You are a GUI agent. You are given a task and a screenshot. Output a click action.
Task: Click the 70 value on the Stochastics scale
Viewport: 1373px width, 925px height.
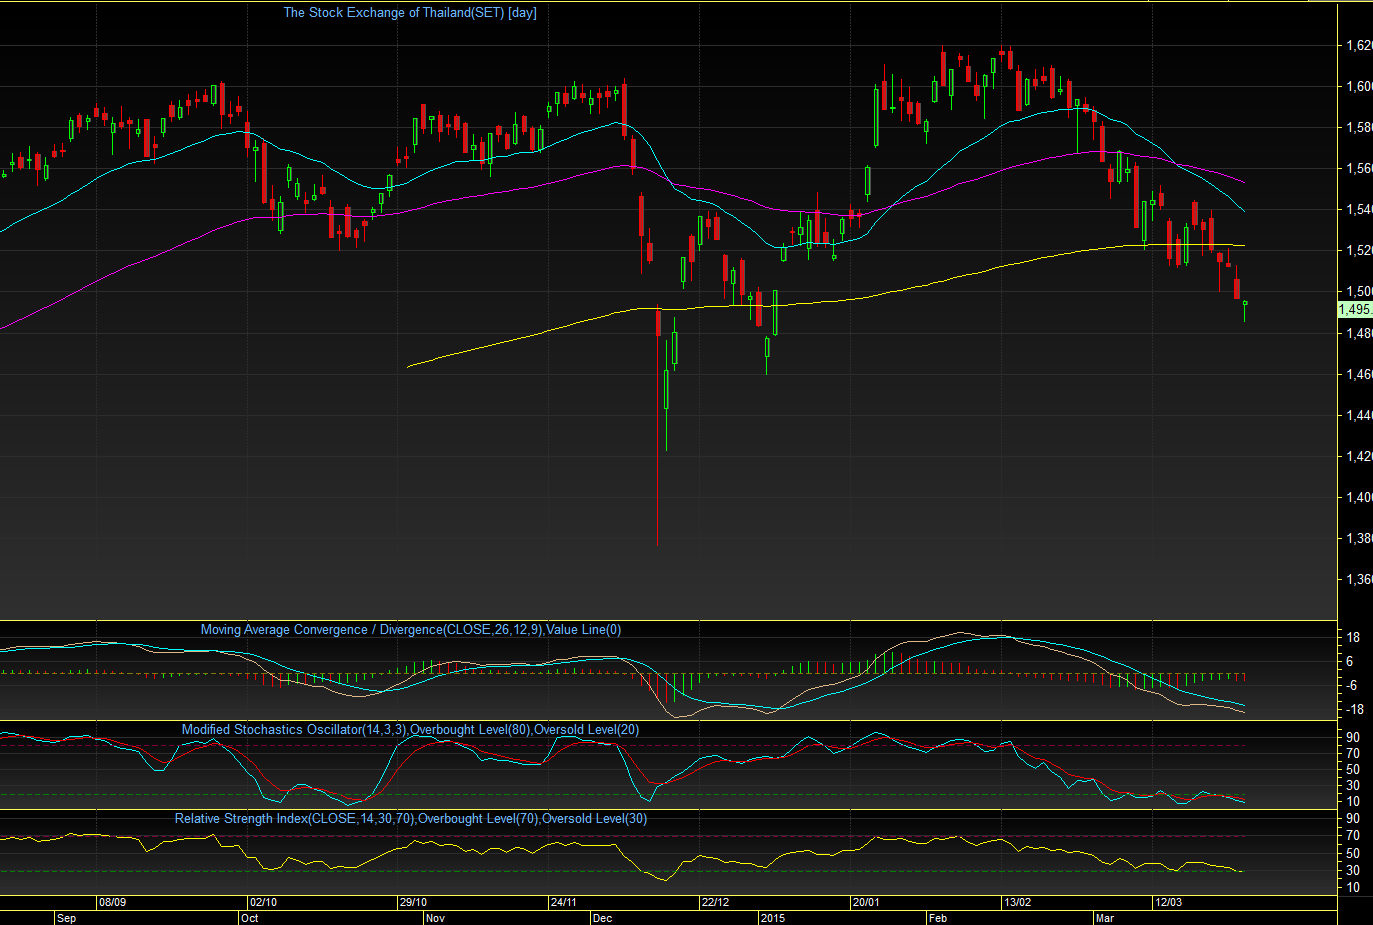pos(1353,753)
